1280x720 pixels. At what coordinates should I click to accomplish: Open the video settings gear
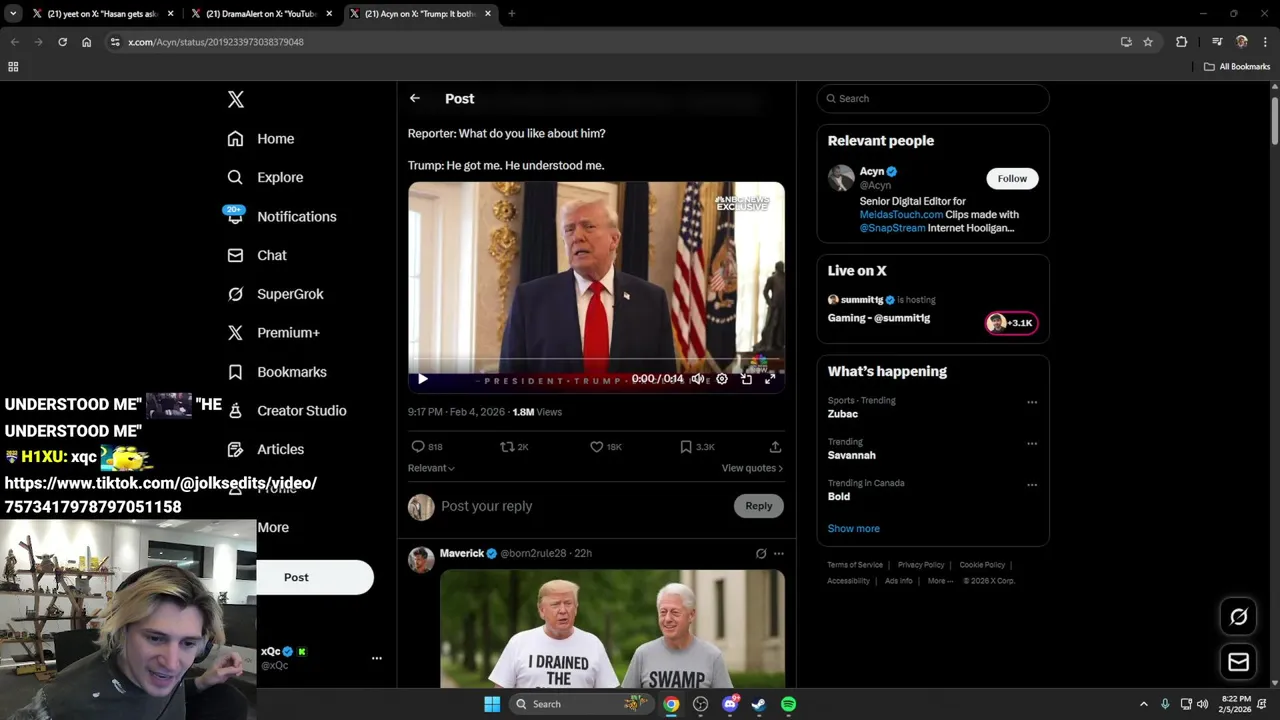[x=722, y=379]
